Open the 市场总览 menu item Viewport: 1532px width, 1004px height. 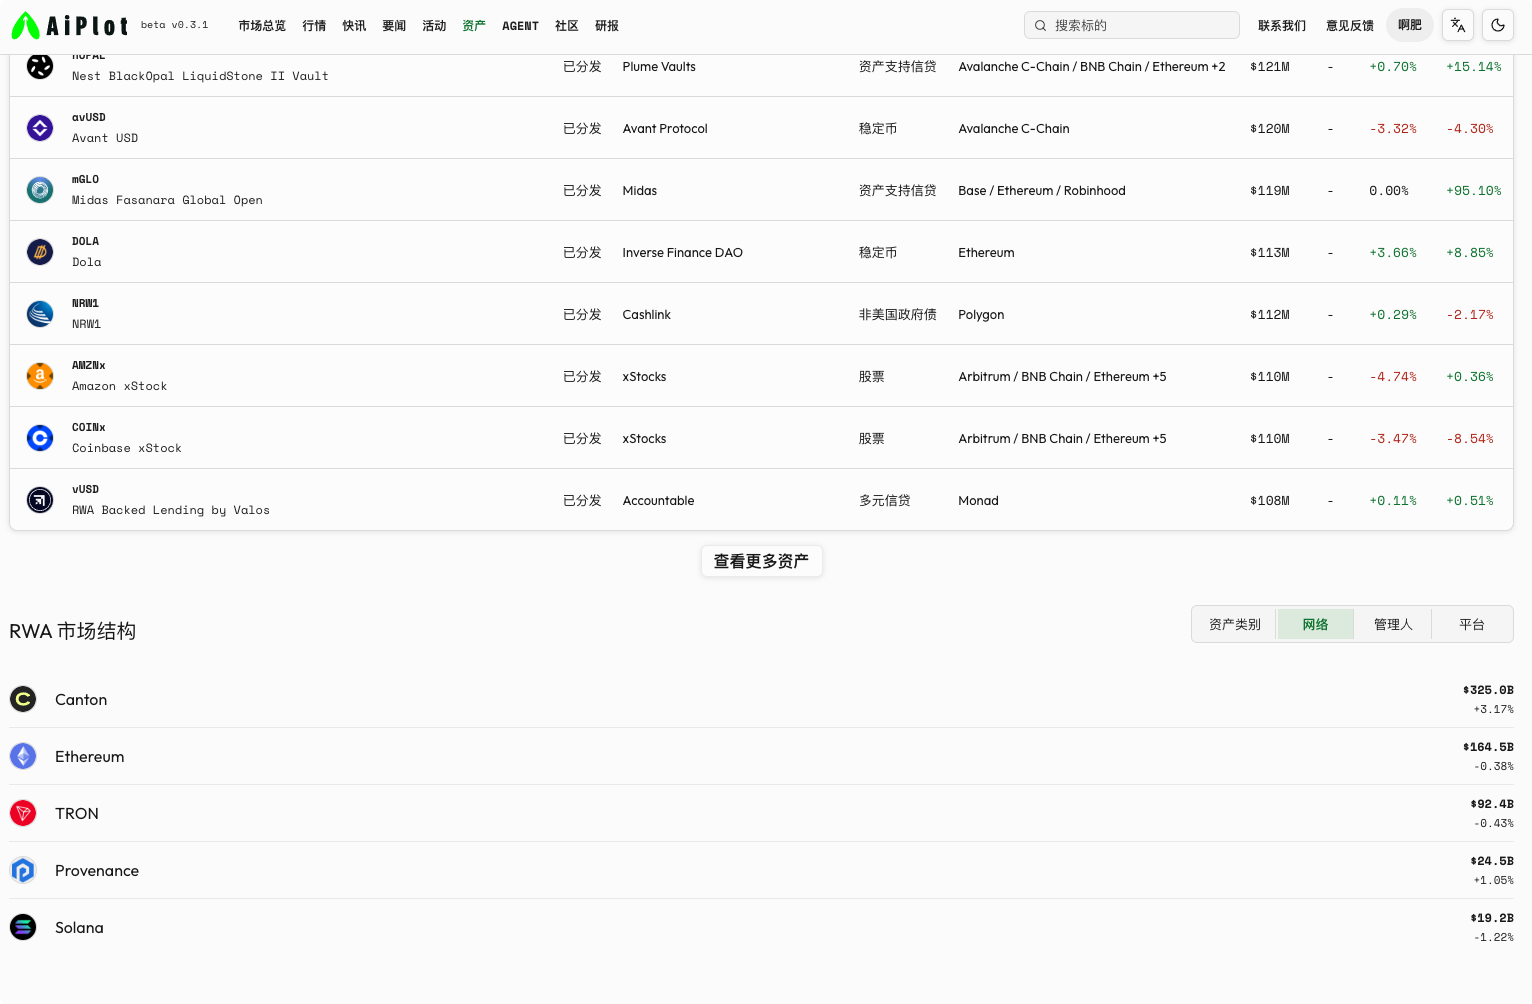pos(262,25)
